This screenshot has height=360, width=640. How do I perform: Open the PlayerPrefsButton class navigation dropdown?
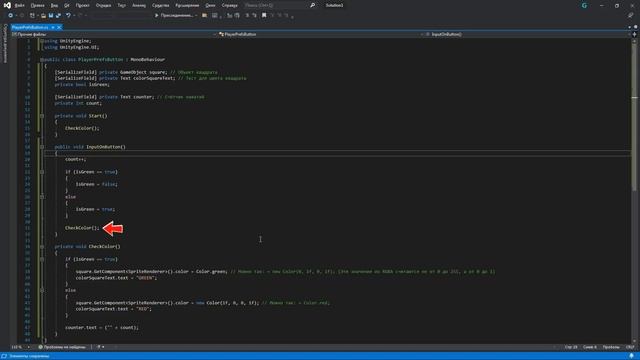pyautogui.click(x=320, y=34)
